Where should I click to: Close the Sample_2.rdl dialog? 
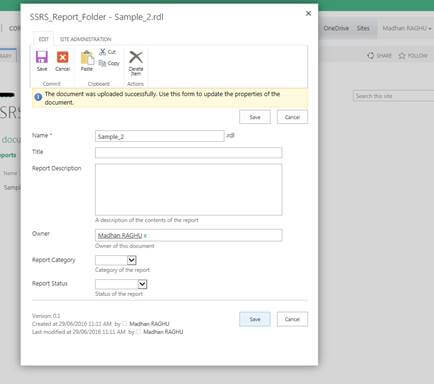click(x=308, y=13)
